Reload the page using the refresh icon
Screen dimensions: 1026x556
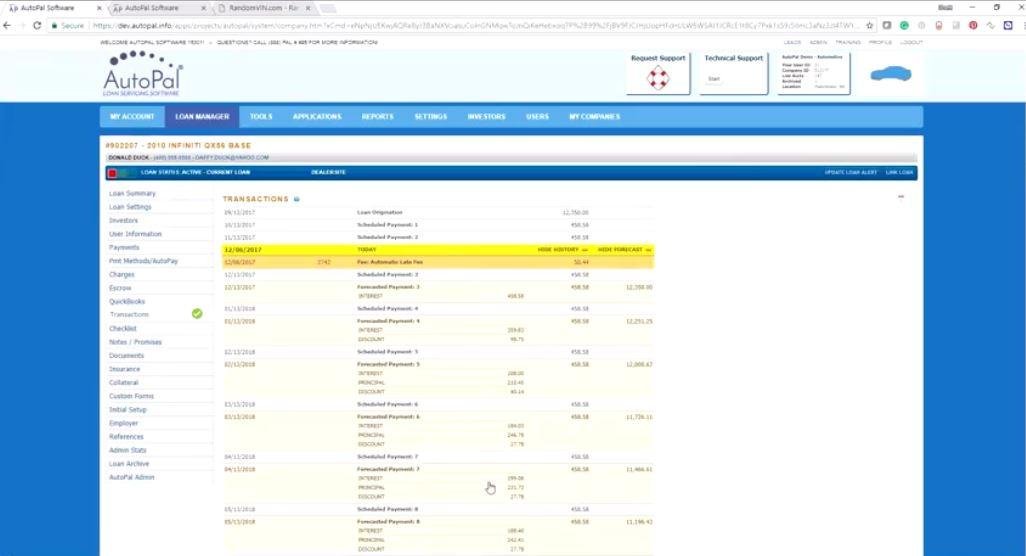(x=37, y=26)
